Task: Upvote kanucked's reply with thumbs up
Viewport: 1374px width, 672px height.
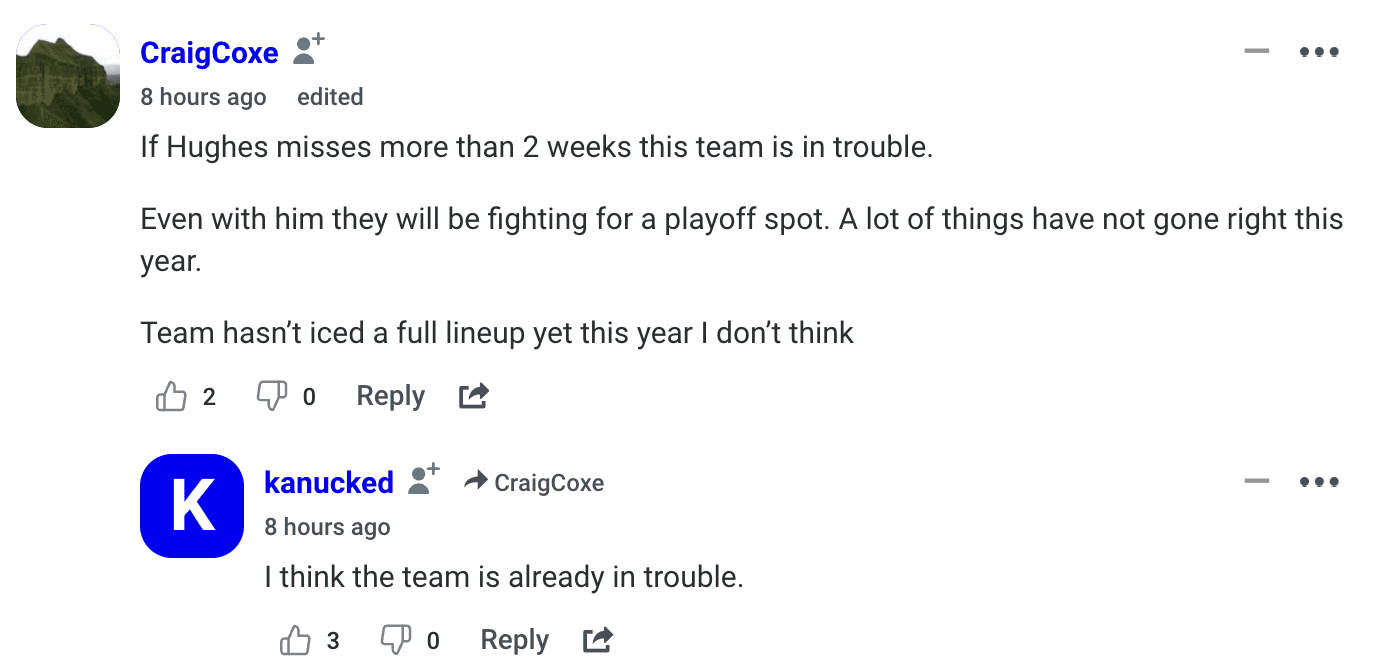Action: click(x=296, y=640)
